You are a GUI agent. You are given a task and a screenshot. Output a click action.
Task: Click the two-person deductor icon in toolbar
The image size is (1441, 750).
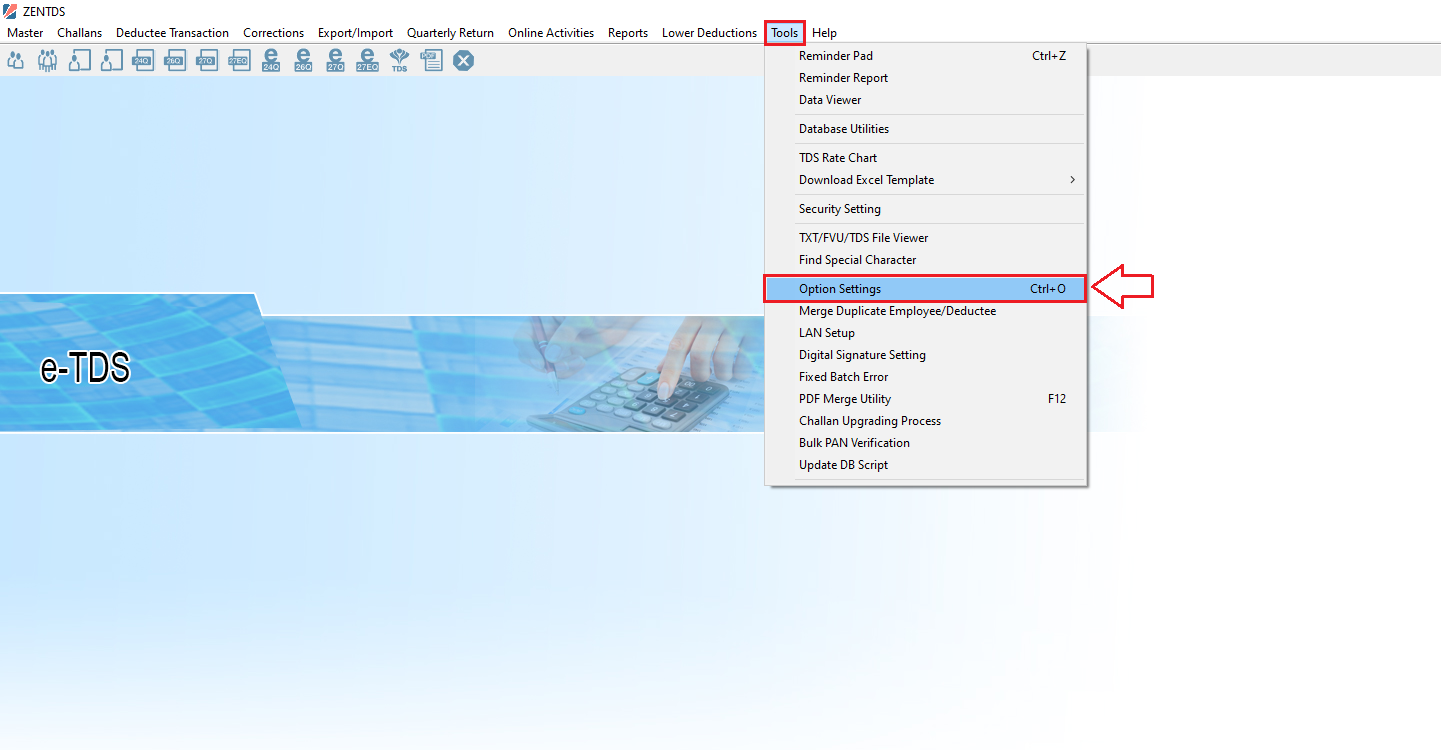pos(16,61)
